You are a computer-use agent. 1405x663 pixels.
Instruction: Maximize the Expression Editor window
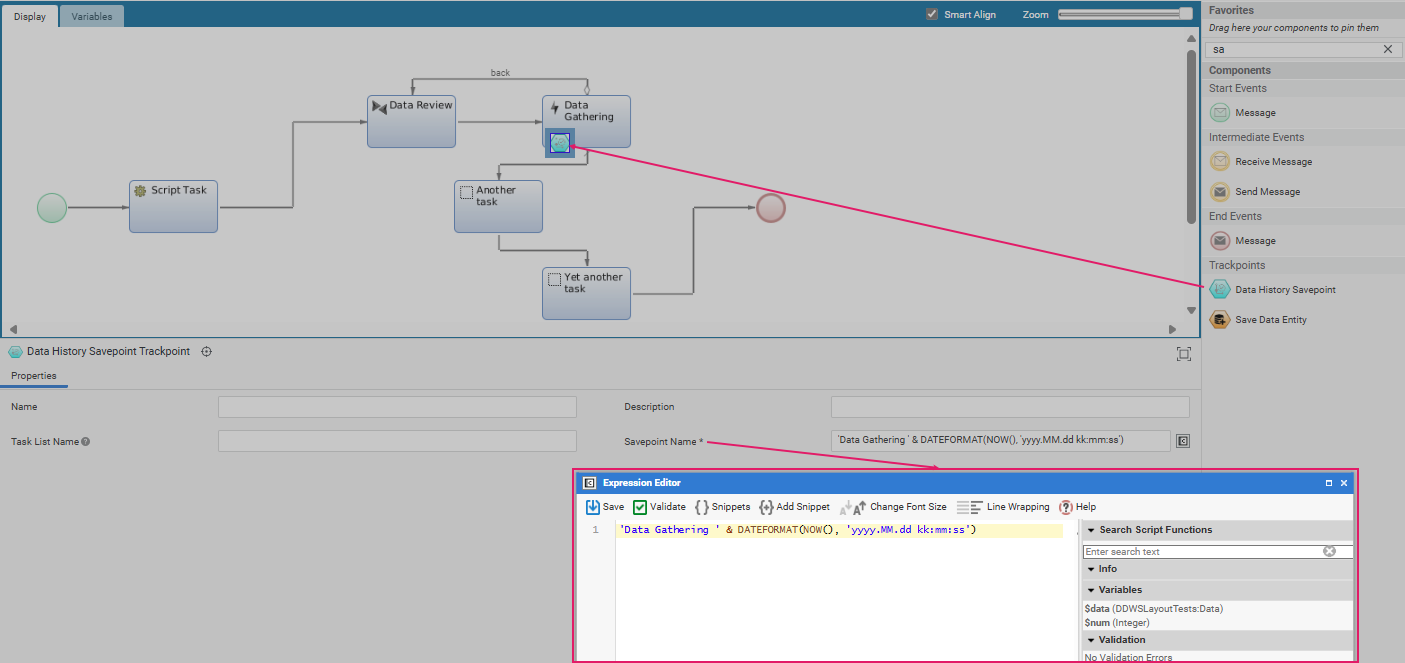pyautogui.click(x=1329, y=483)
